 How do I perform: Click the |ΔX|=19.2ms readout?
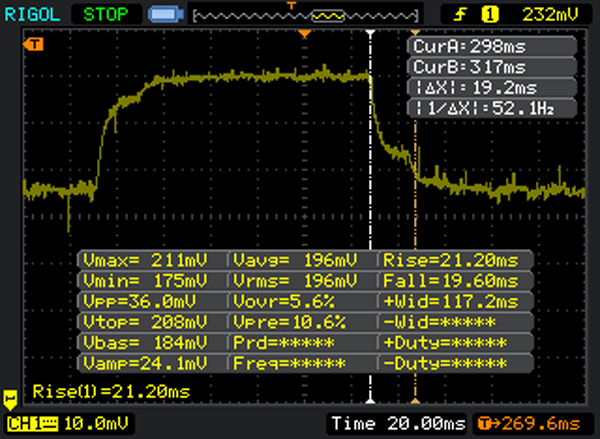pyautogui.click(x=492, y=88)
